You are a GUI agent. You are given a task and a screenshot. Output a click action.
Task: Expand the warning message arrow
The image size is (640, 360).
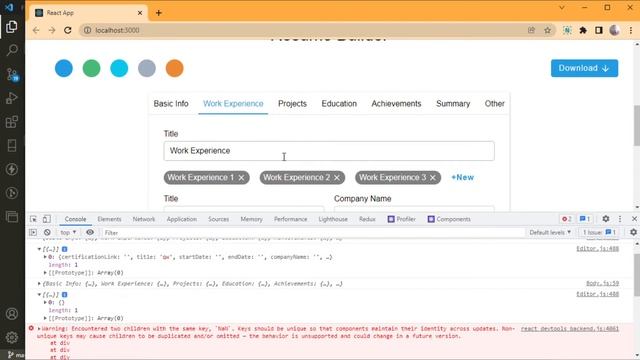40,329
